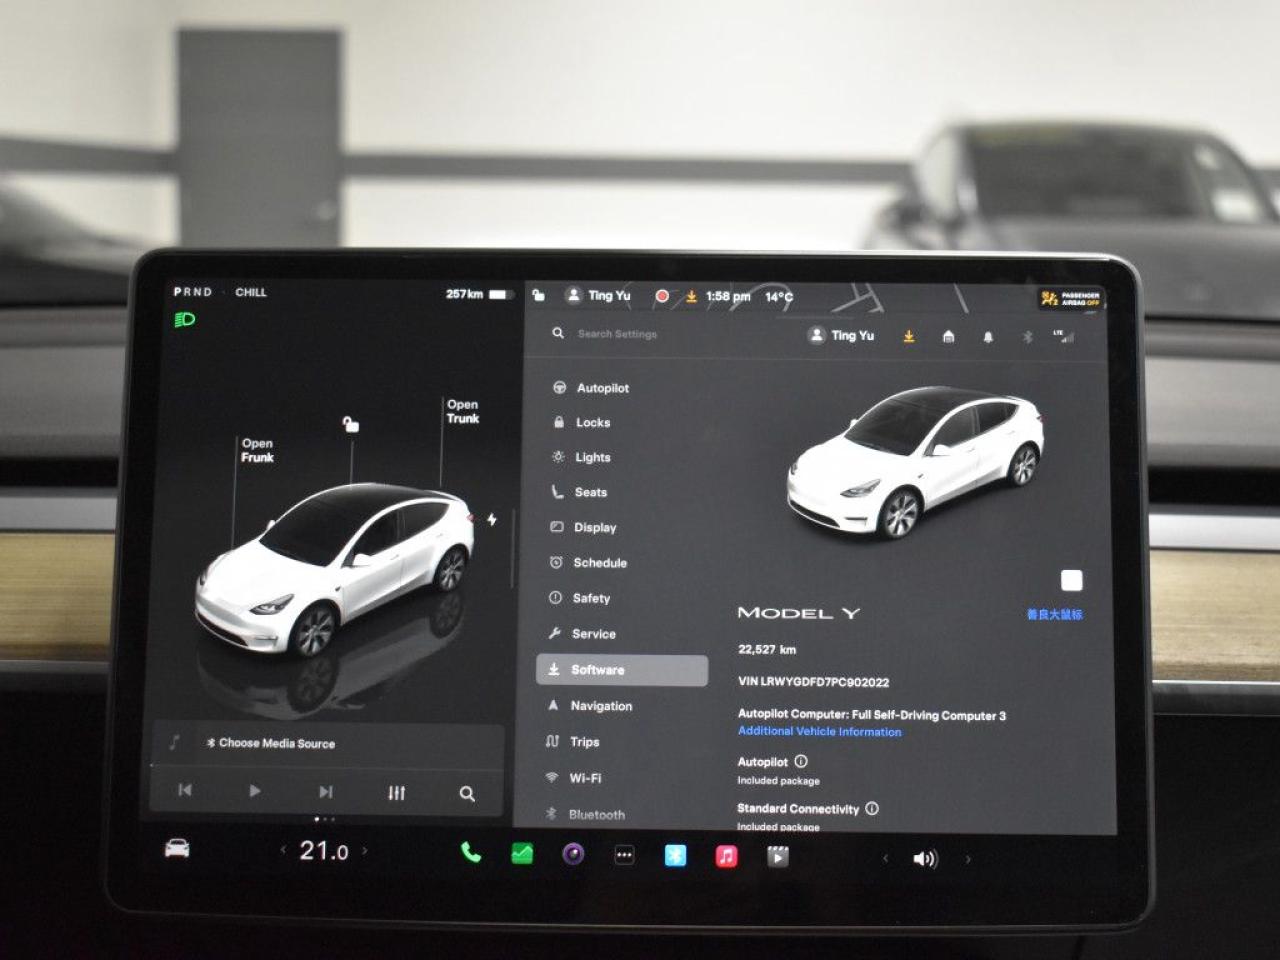Open the theater video app

778,856
